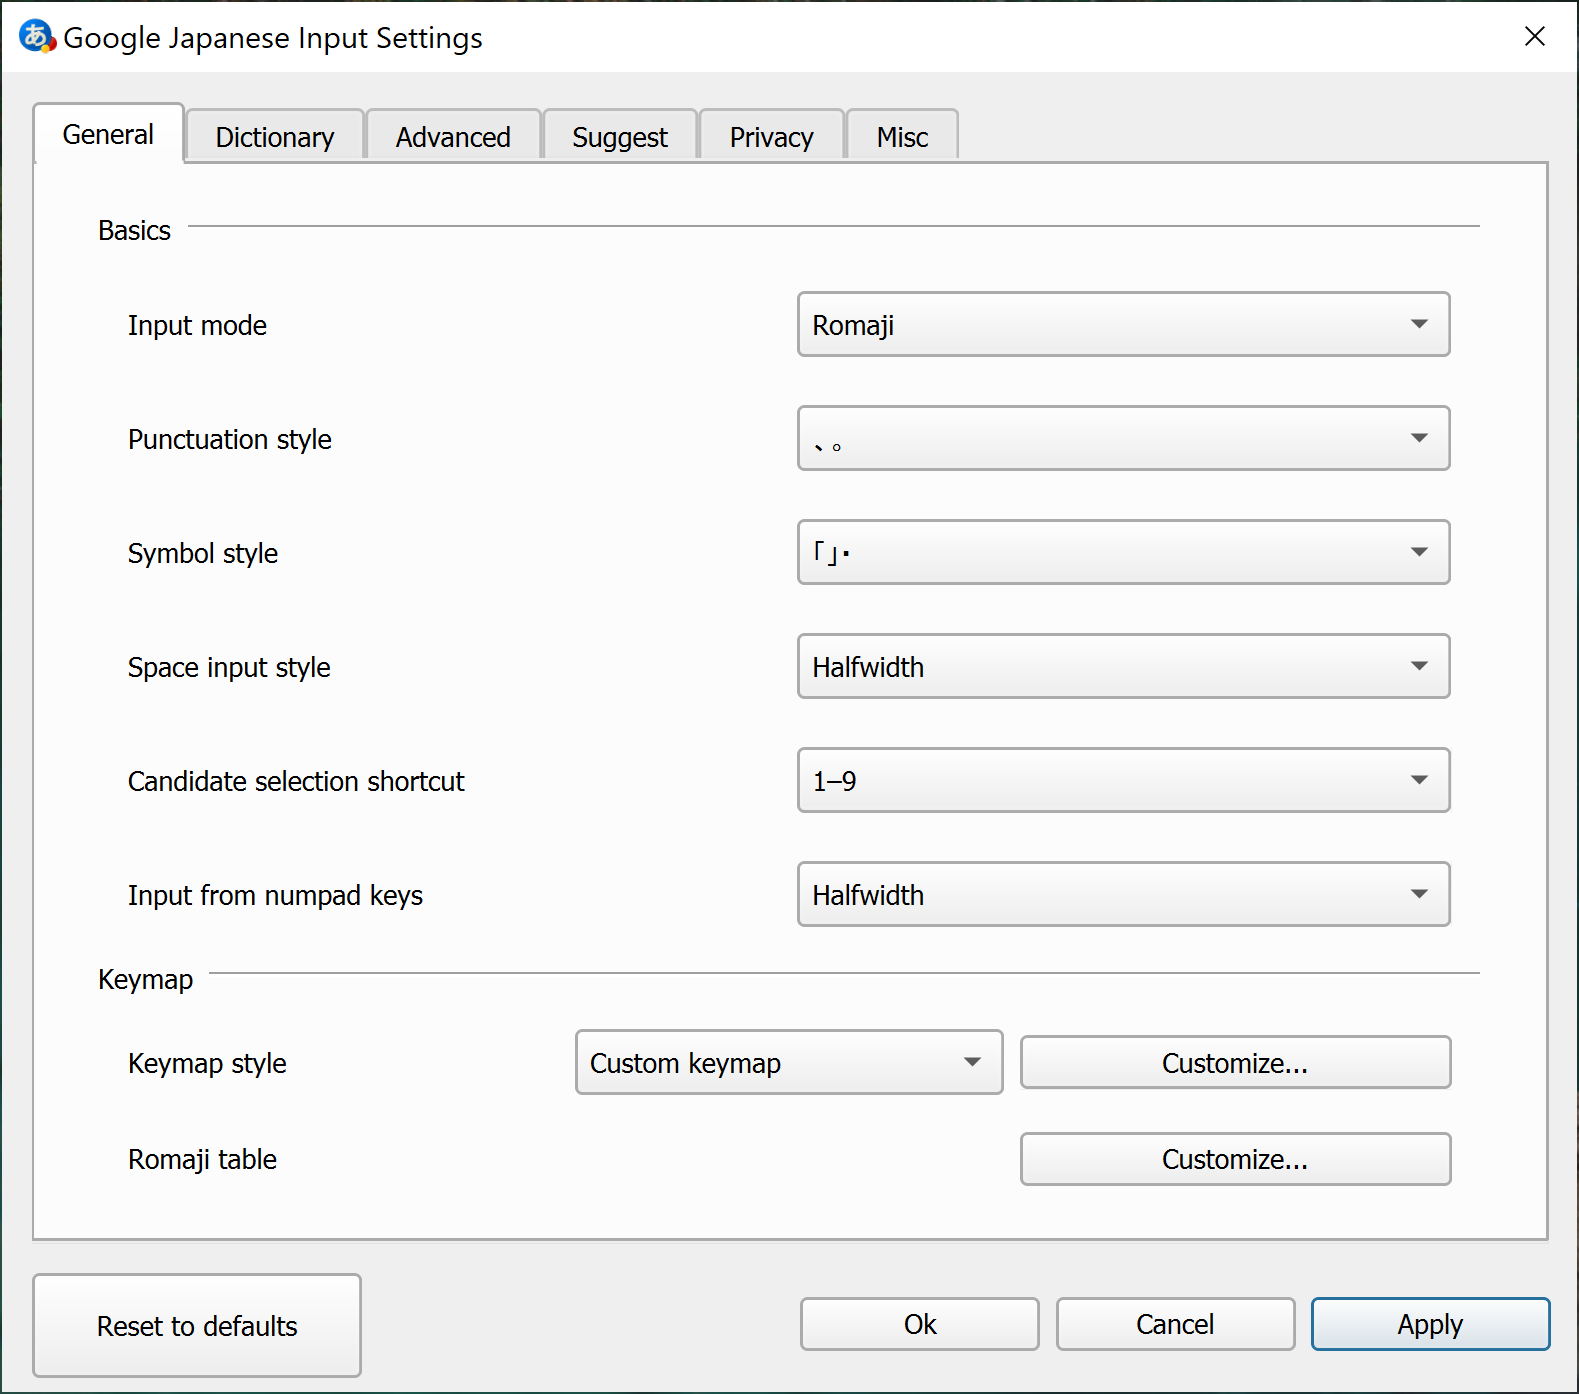The image size is (1579, 1394).
Task: Open the Symbol style dropdown
Action: pos(1123,552)
